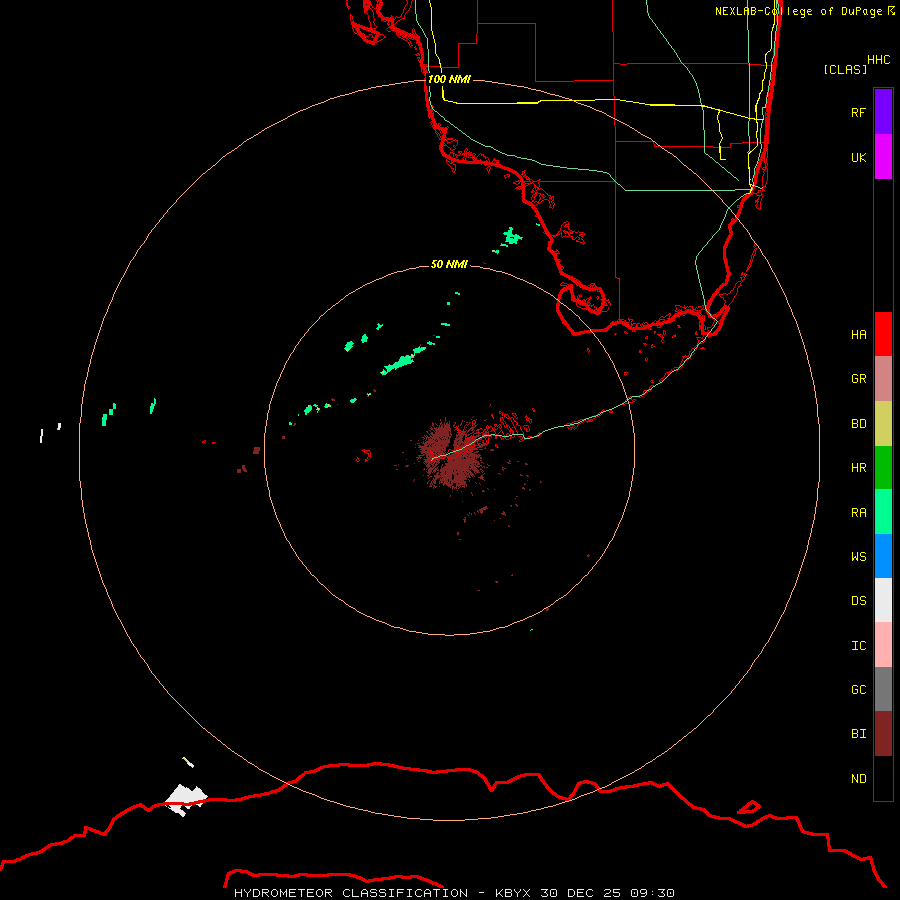This screenshot has width=900, height=900.
Task: Click the biological clutter echo at radar center
Action: [452, 453]
